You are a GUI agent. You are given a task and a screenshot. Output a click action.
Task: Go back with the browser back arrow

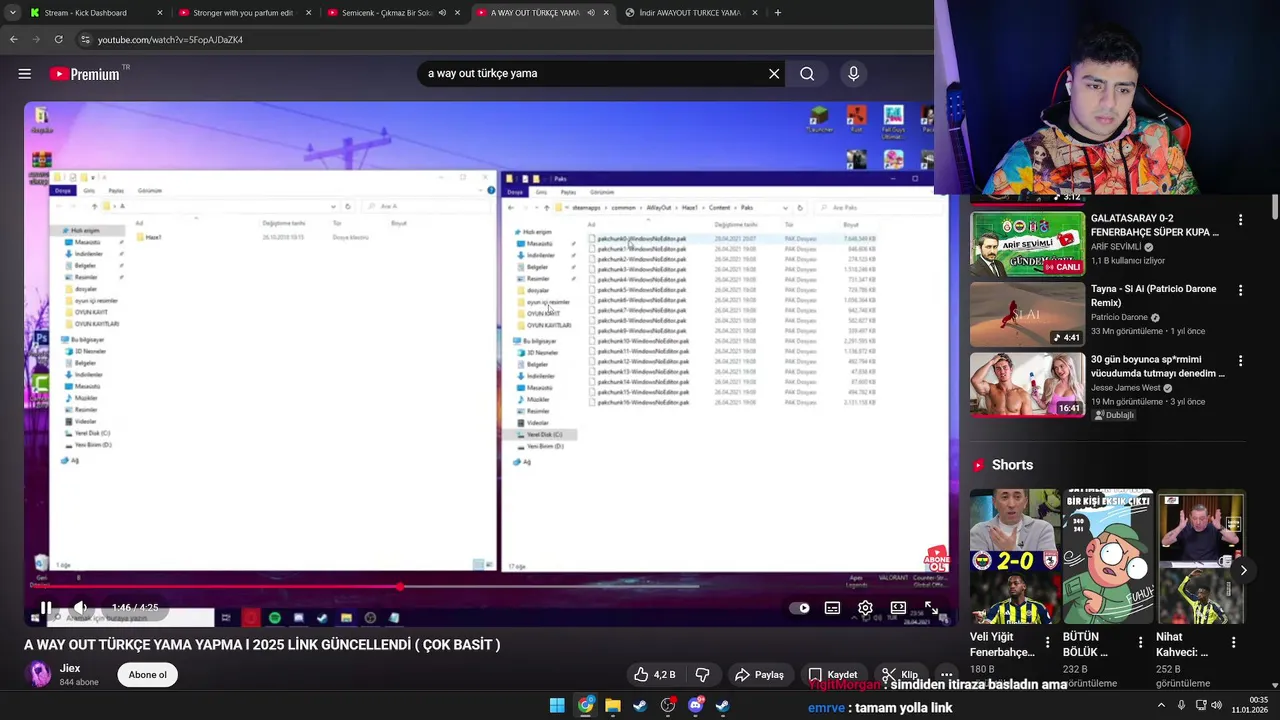(x=13, y=40)
